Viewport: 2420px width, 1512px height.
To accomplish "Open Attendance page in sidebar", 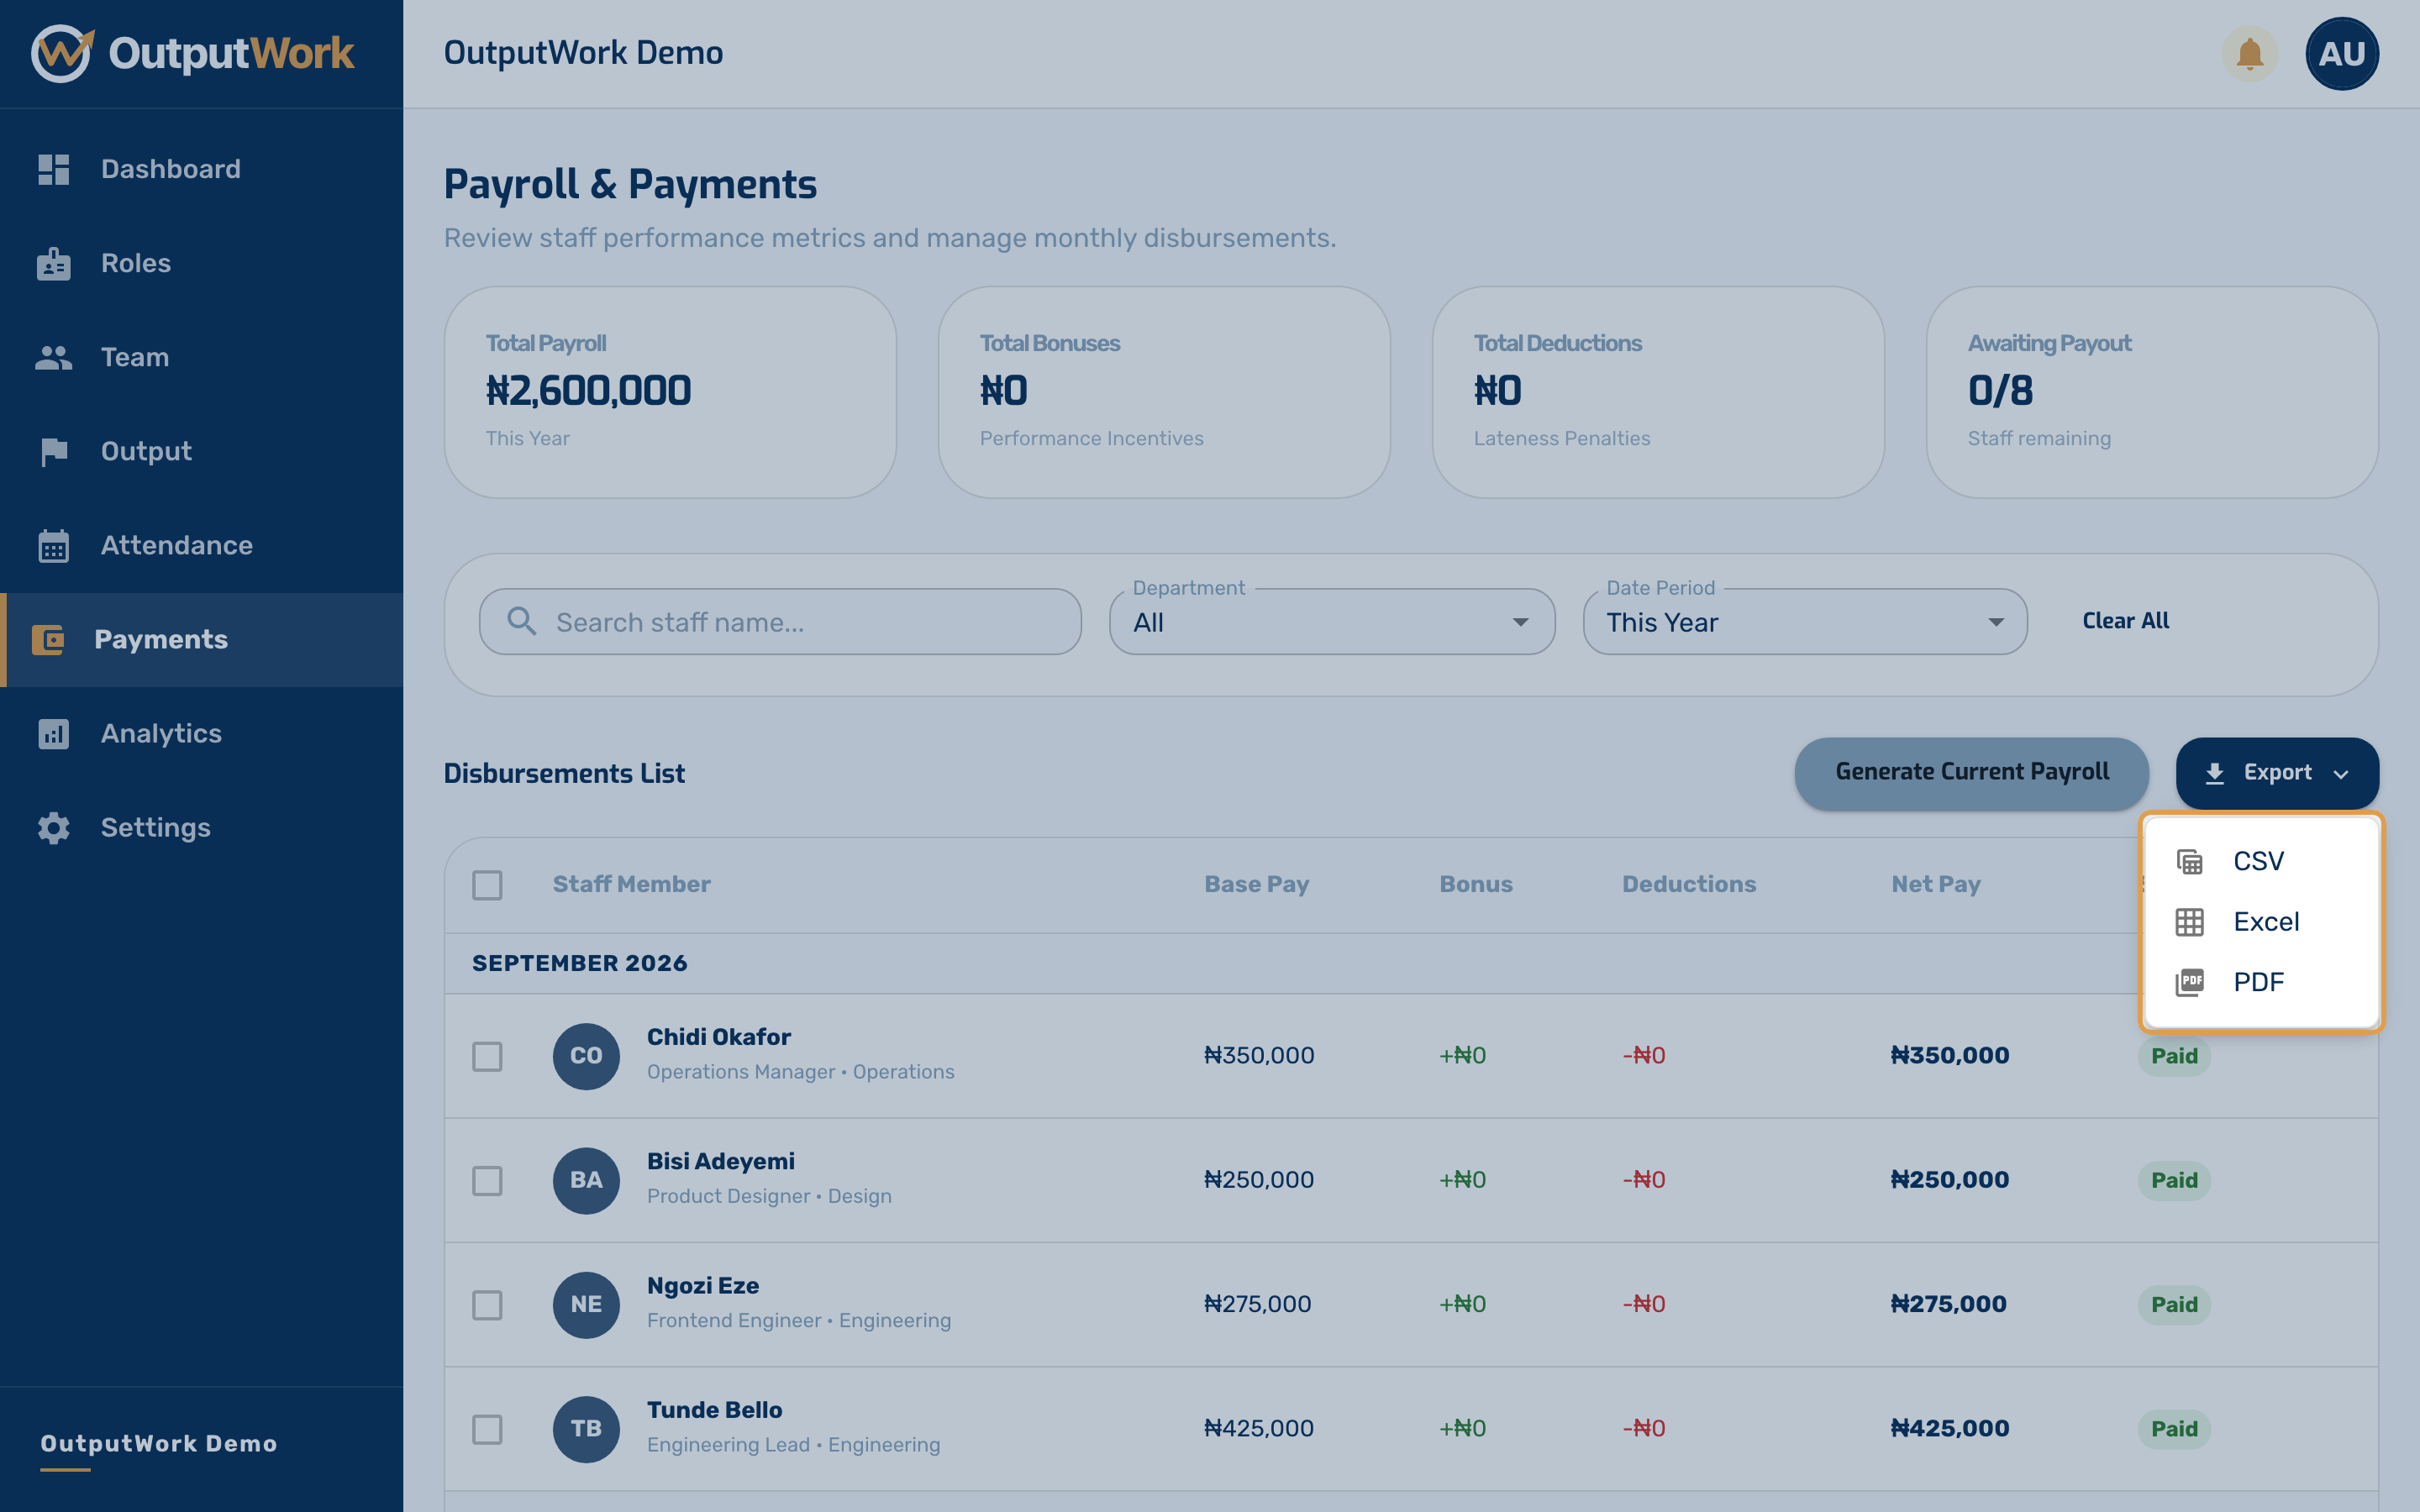I will [201, 546].
